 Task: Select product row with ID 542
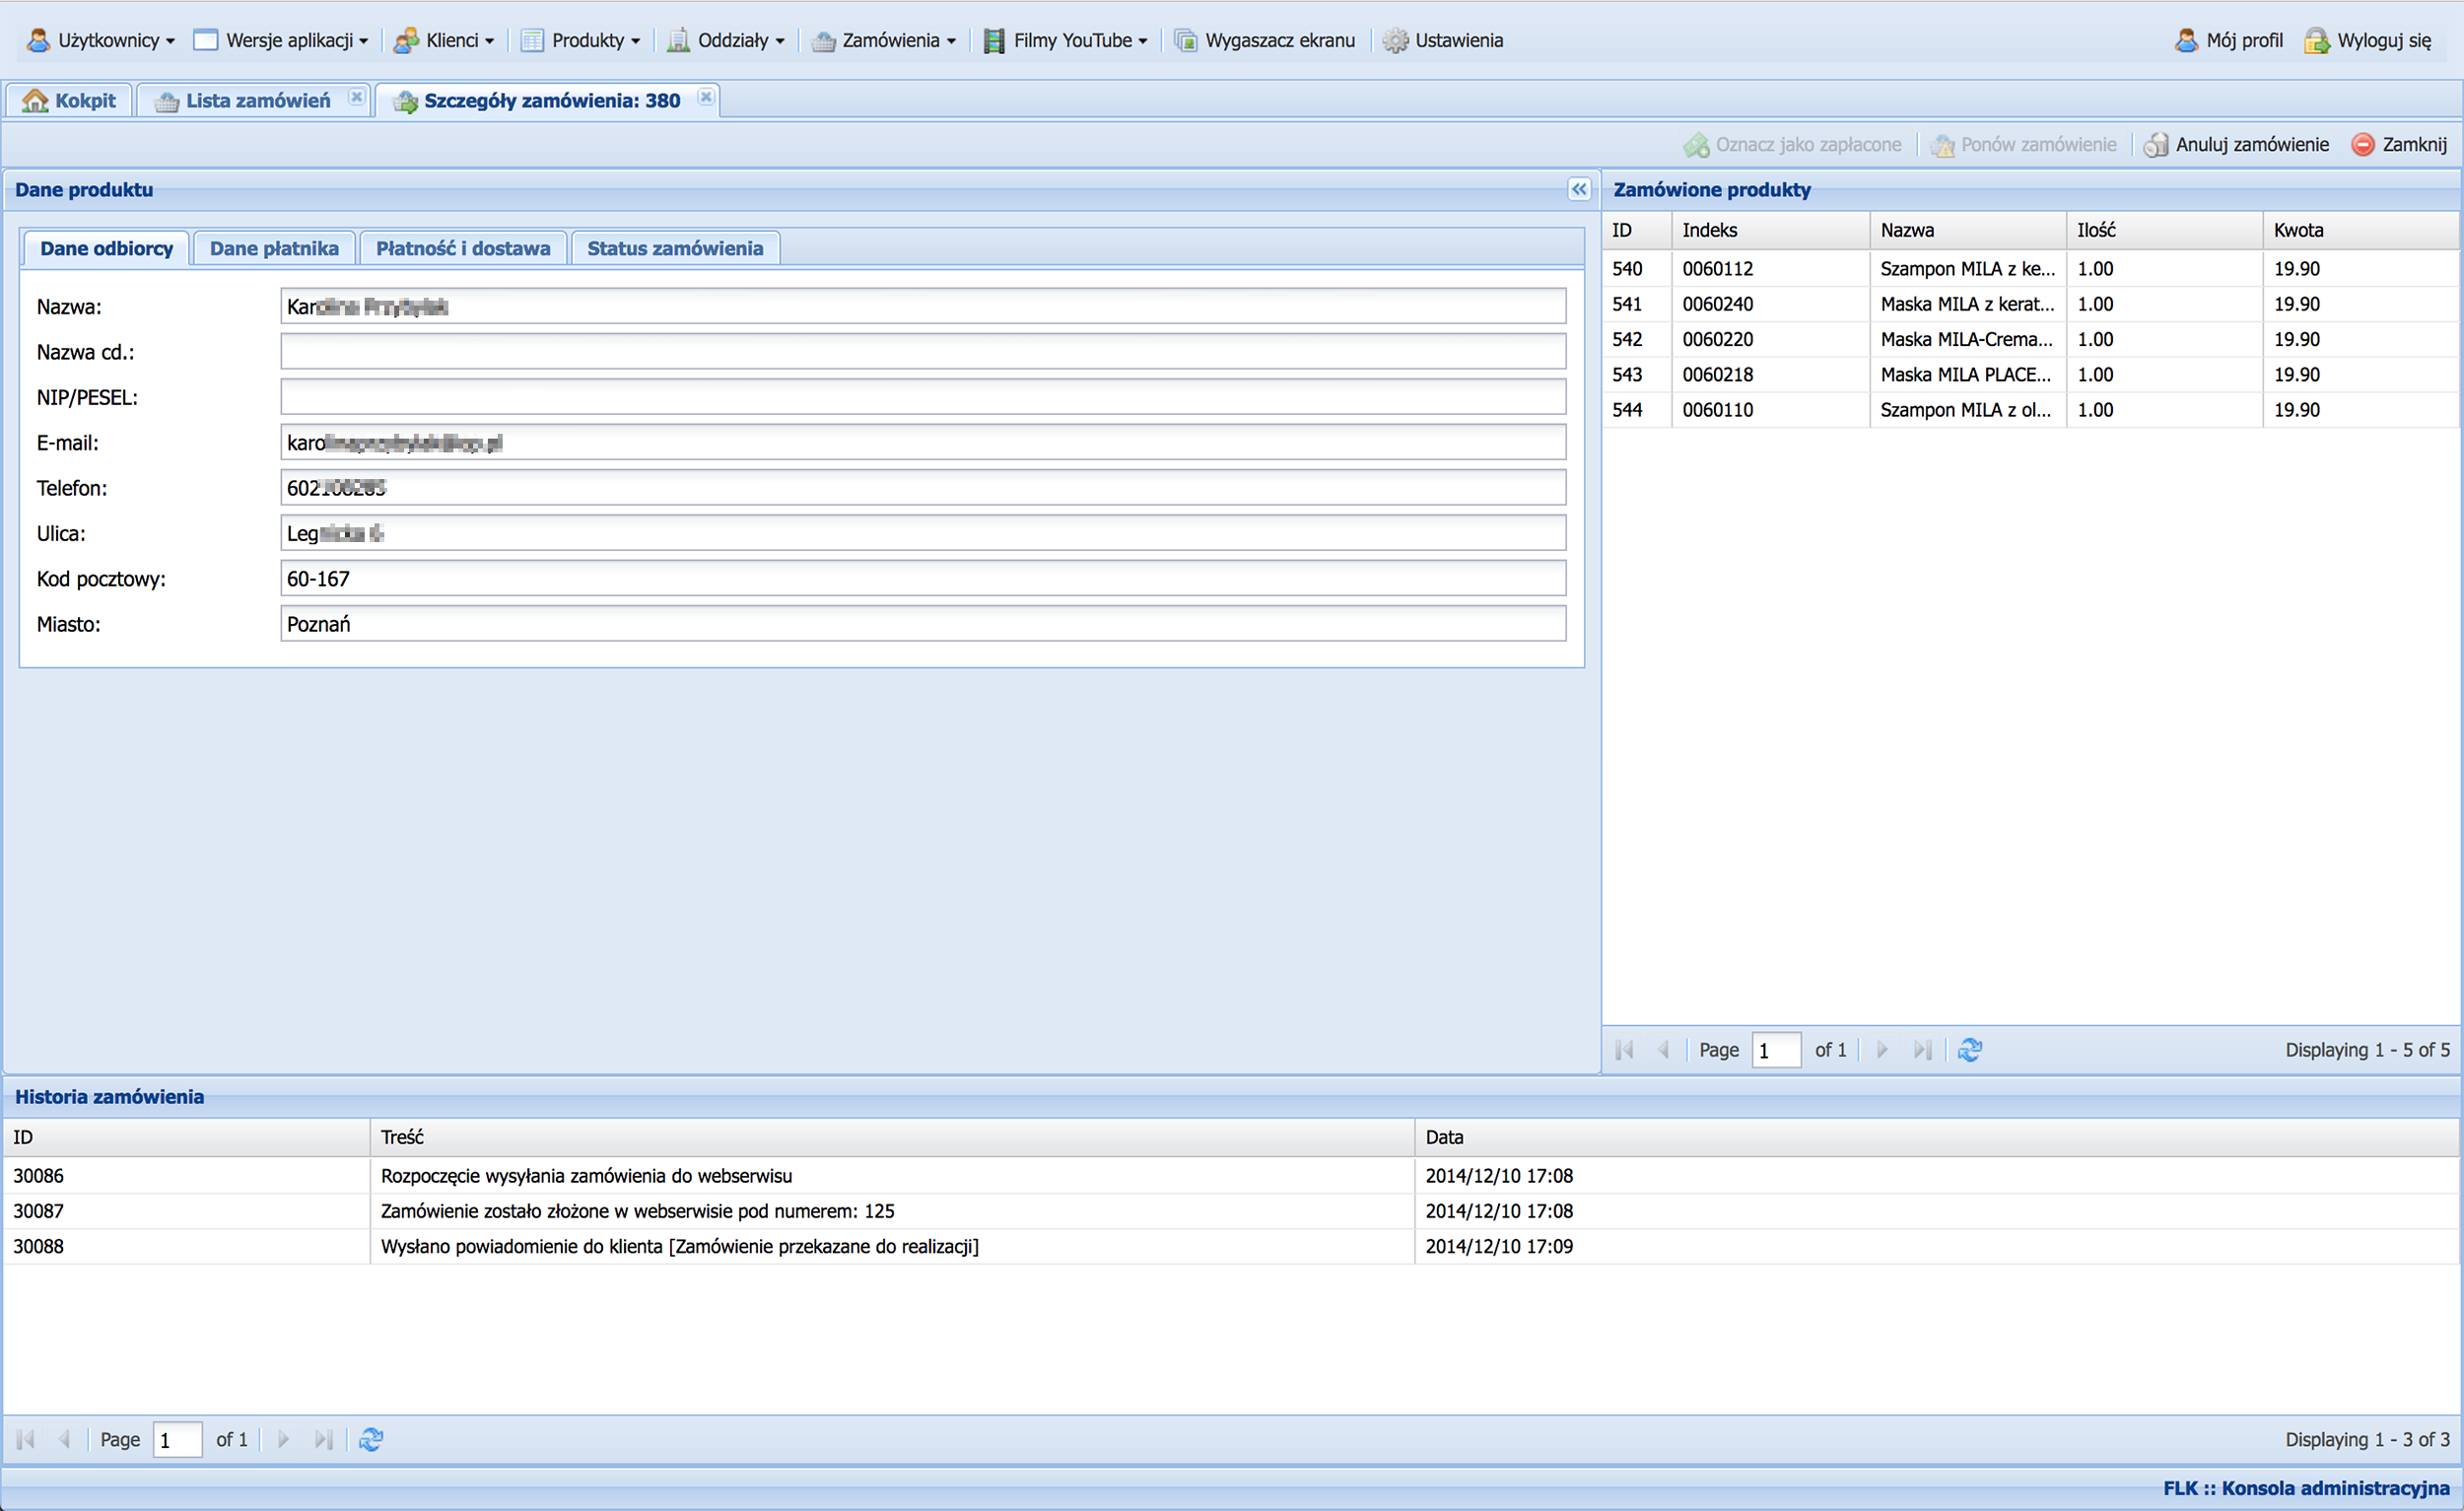click(1626, 339)
